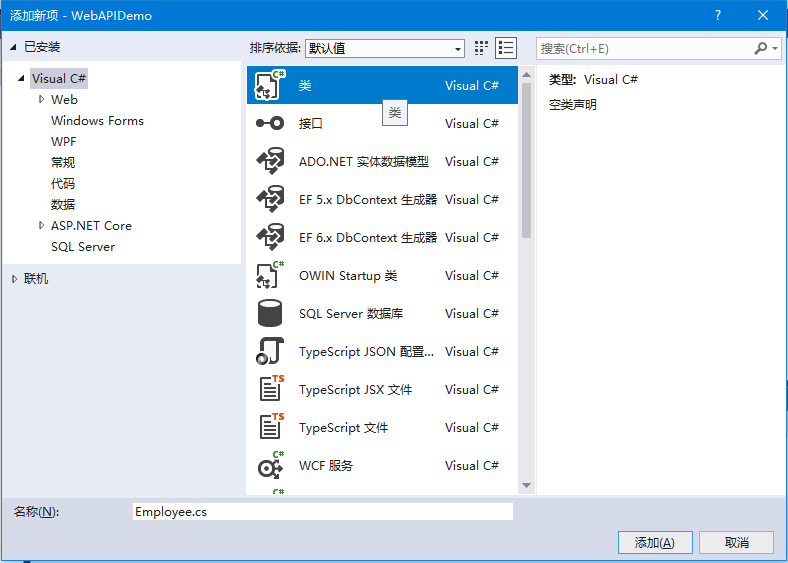Pick the EF 5.x DbContext 生成器 icon
The image size is (788, 563).
pyautogui.click(x=270, y=200)
